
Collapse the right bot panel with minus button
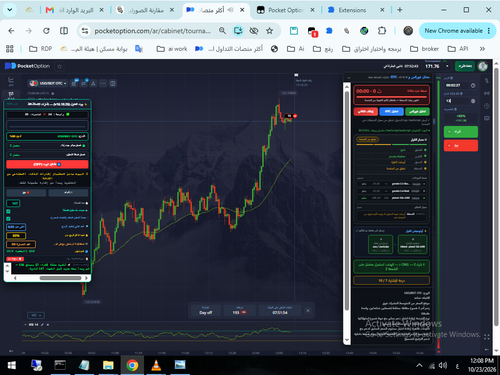[x=349, y=77]
